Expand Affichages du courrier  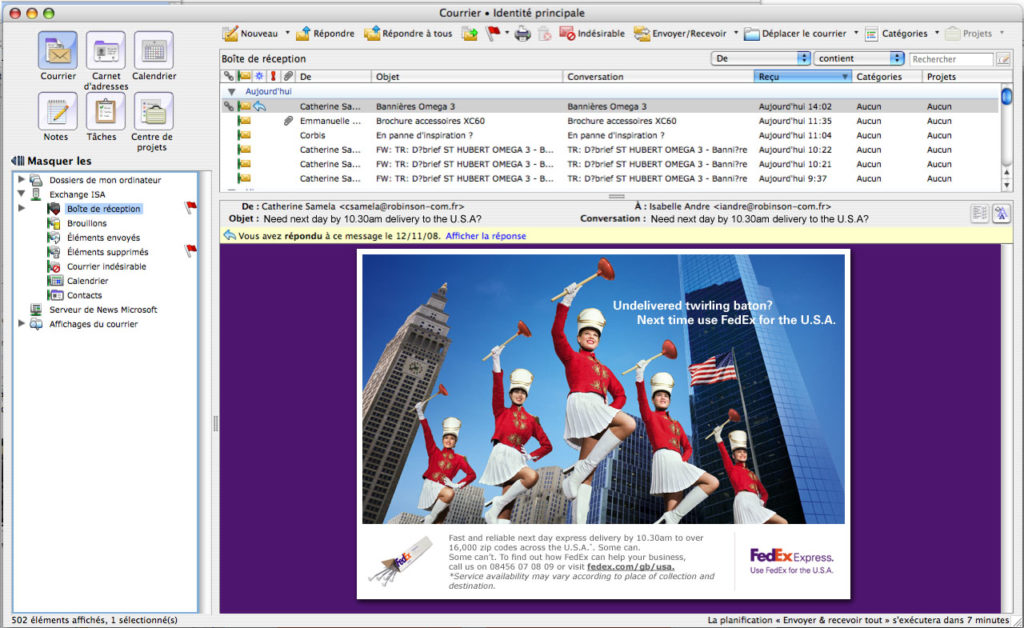(22, 323)
